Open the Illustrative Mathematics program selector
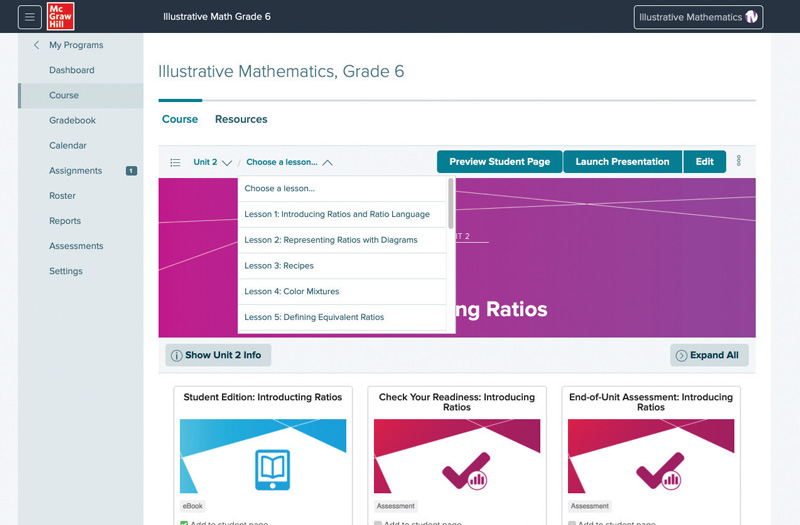 pos(698,17)
